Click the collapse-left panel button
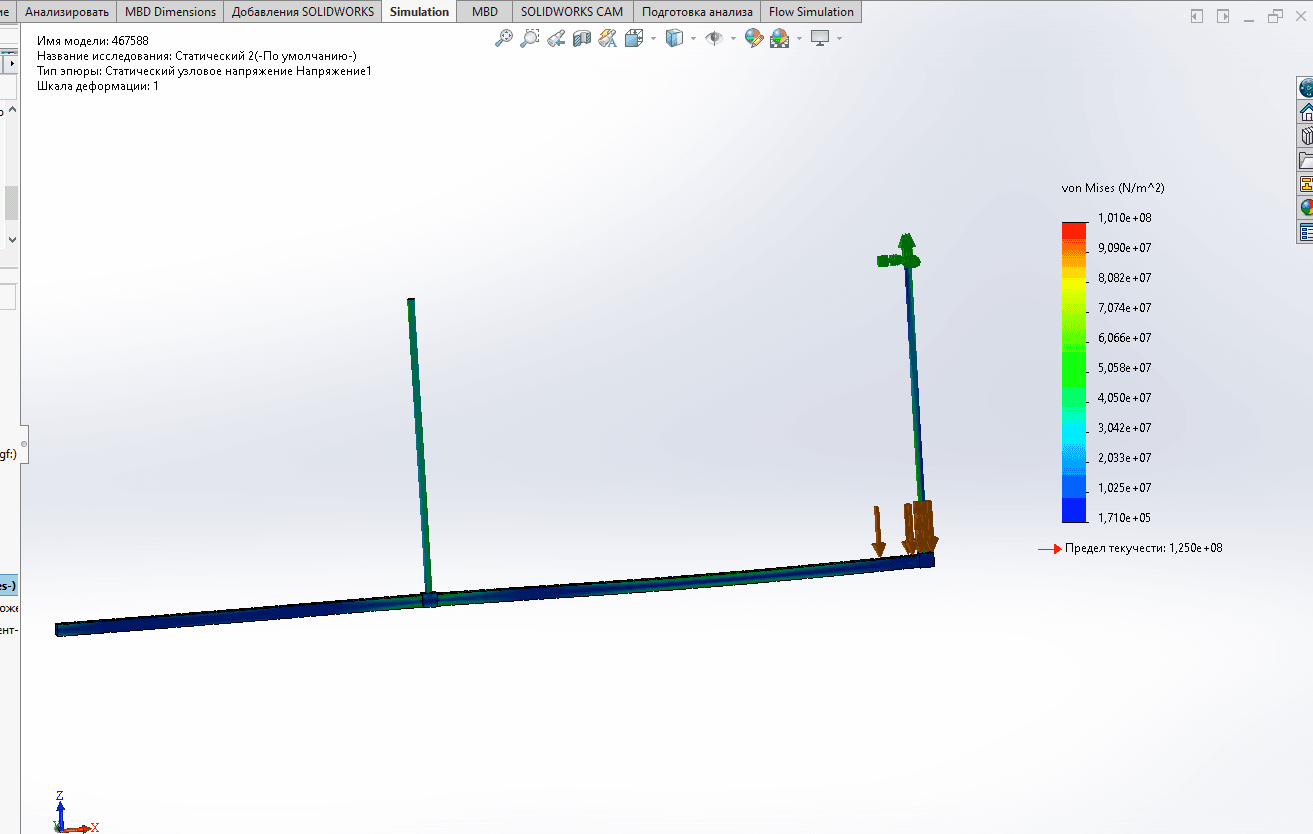 click(x=1197, y=16)
